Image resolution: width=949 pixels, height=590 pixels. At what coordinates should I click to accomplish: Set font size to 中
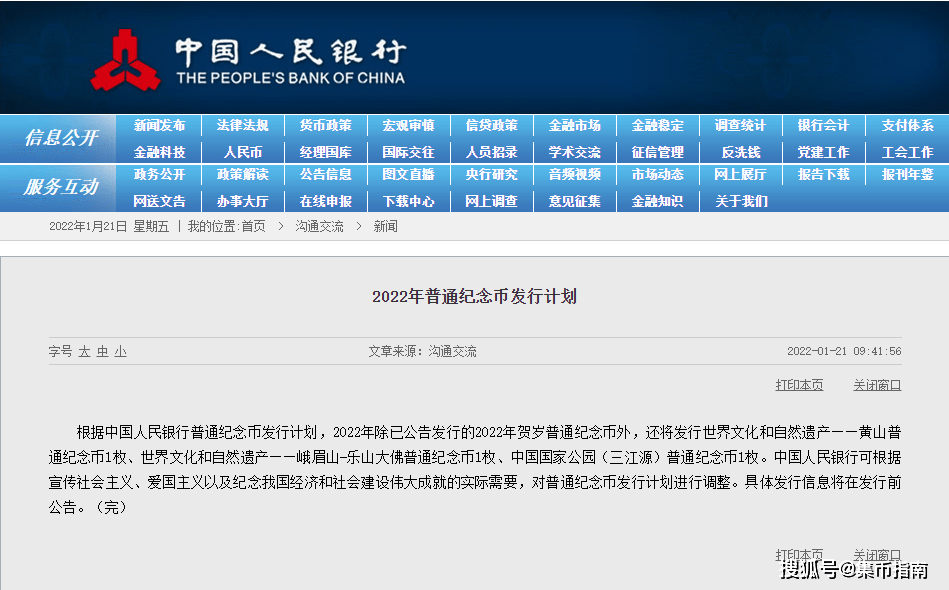[102, 352]
